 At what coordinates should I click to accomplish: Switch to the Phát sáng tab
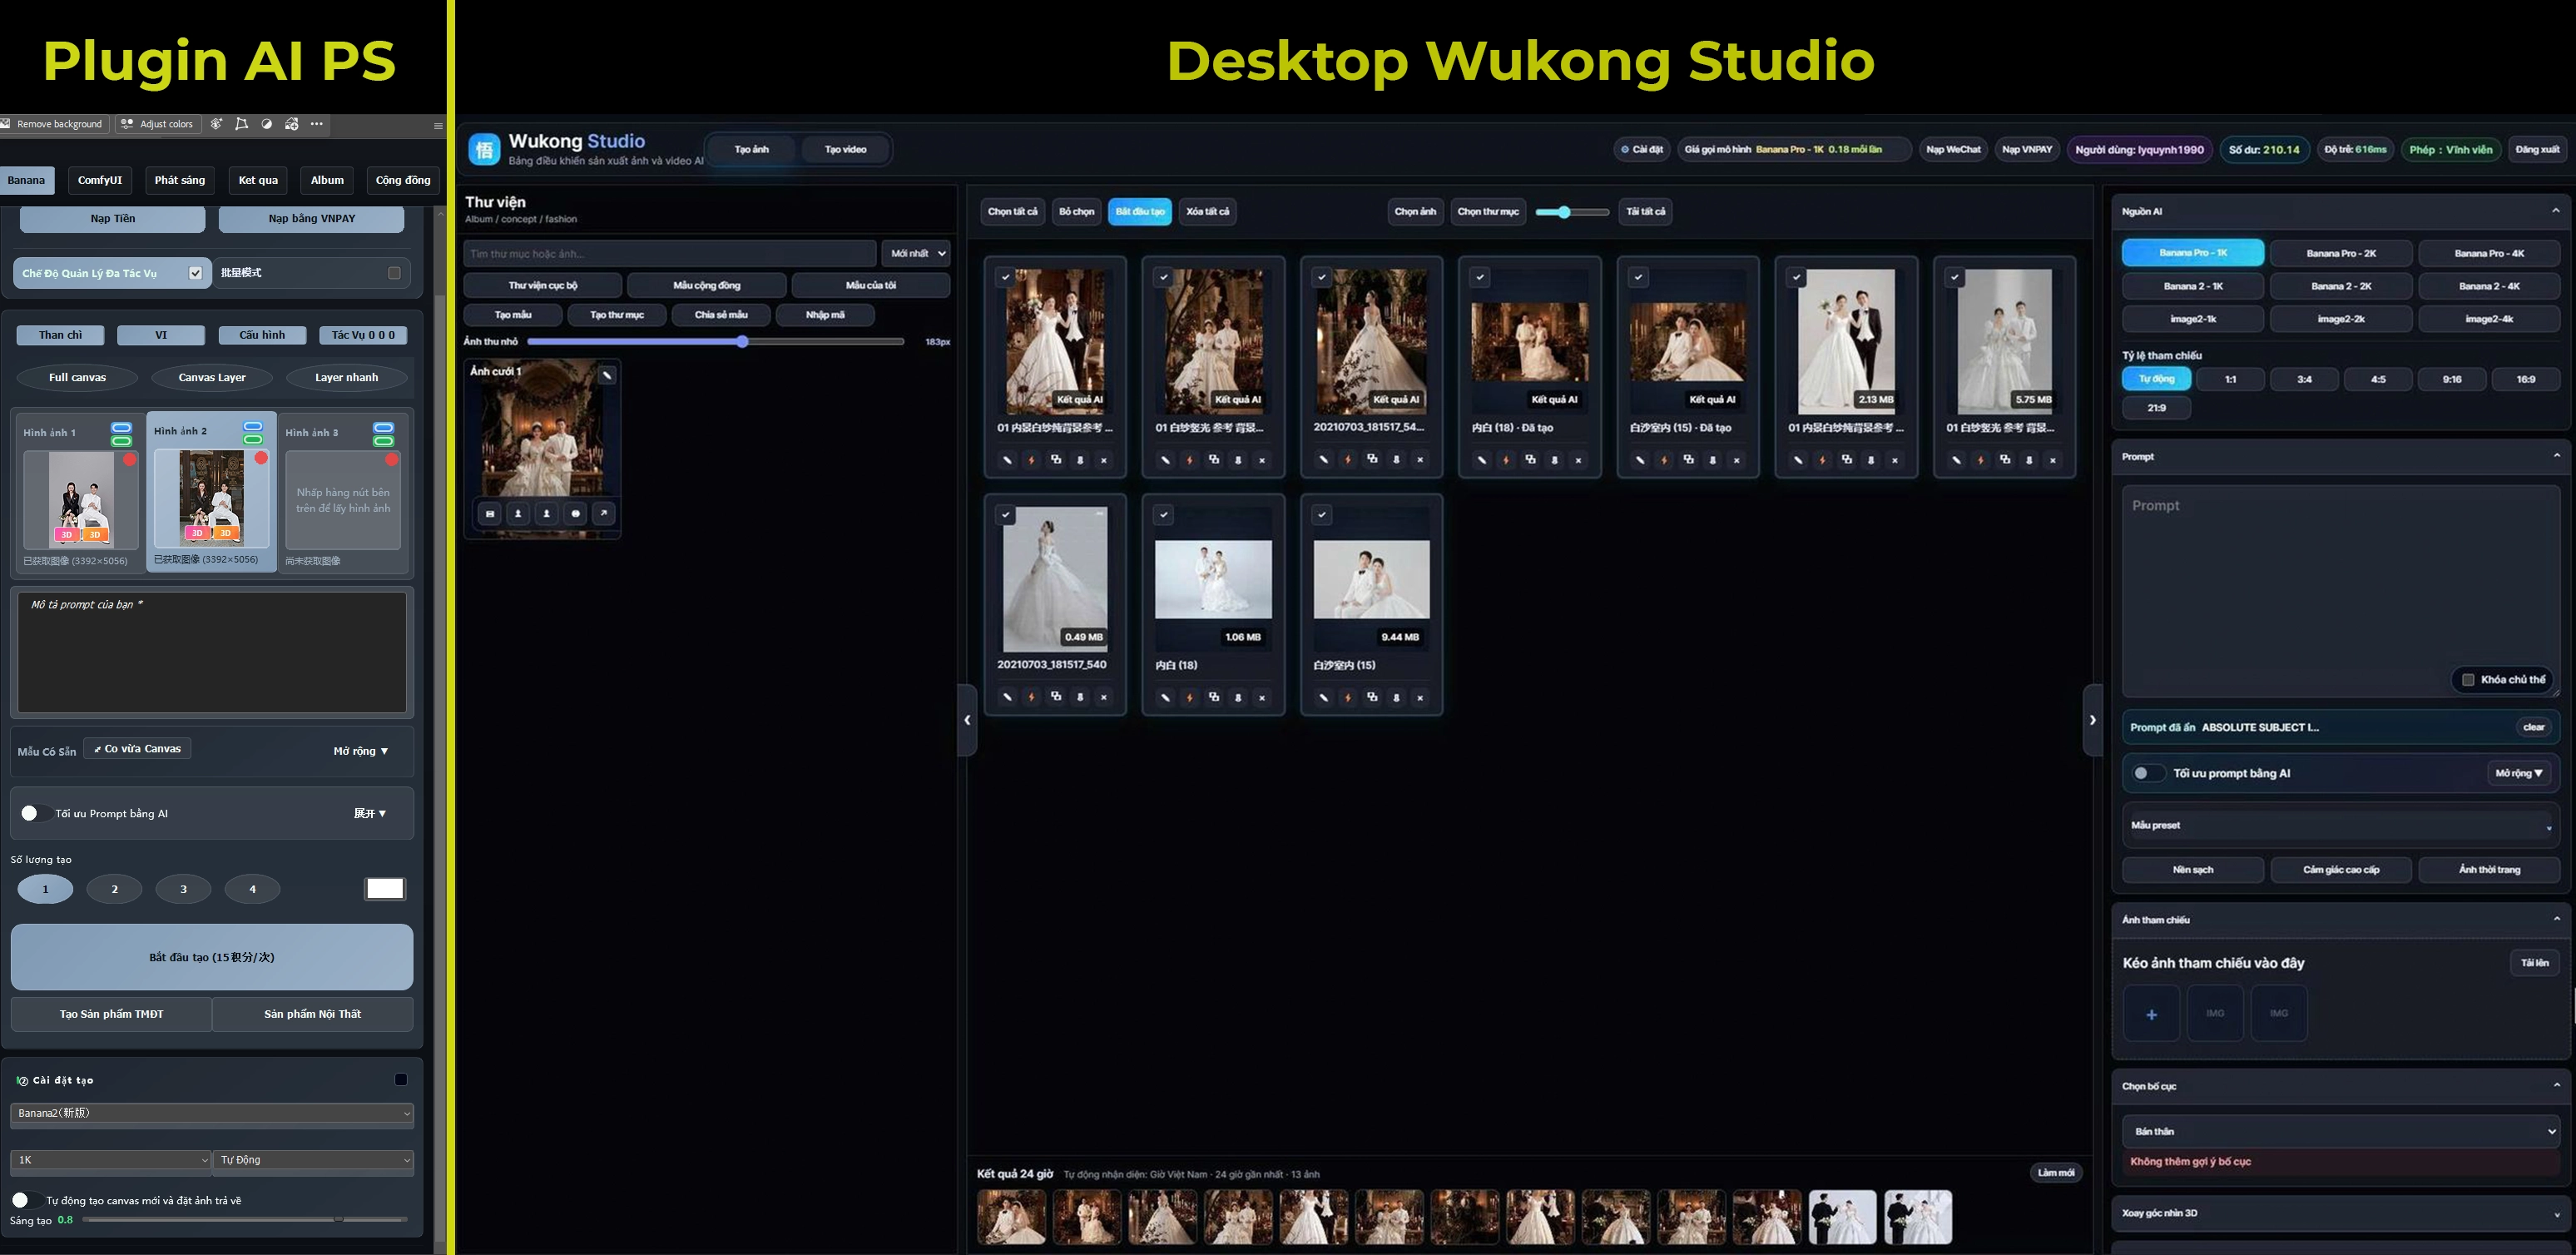point(180,180)
